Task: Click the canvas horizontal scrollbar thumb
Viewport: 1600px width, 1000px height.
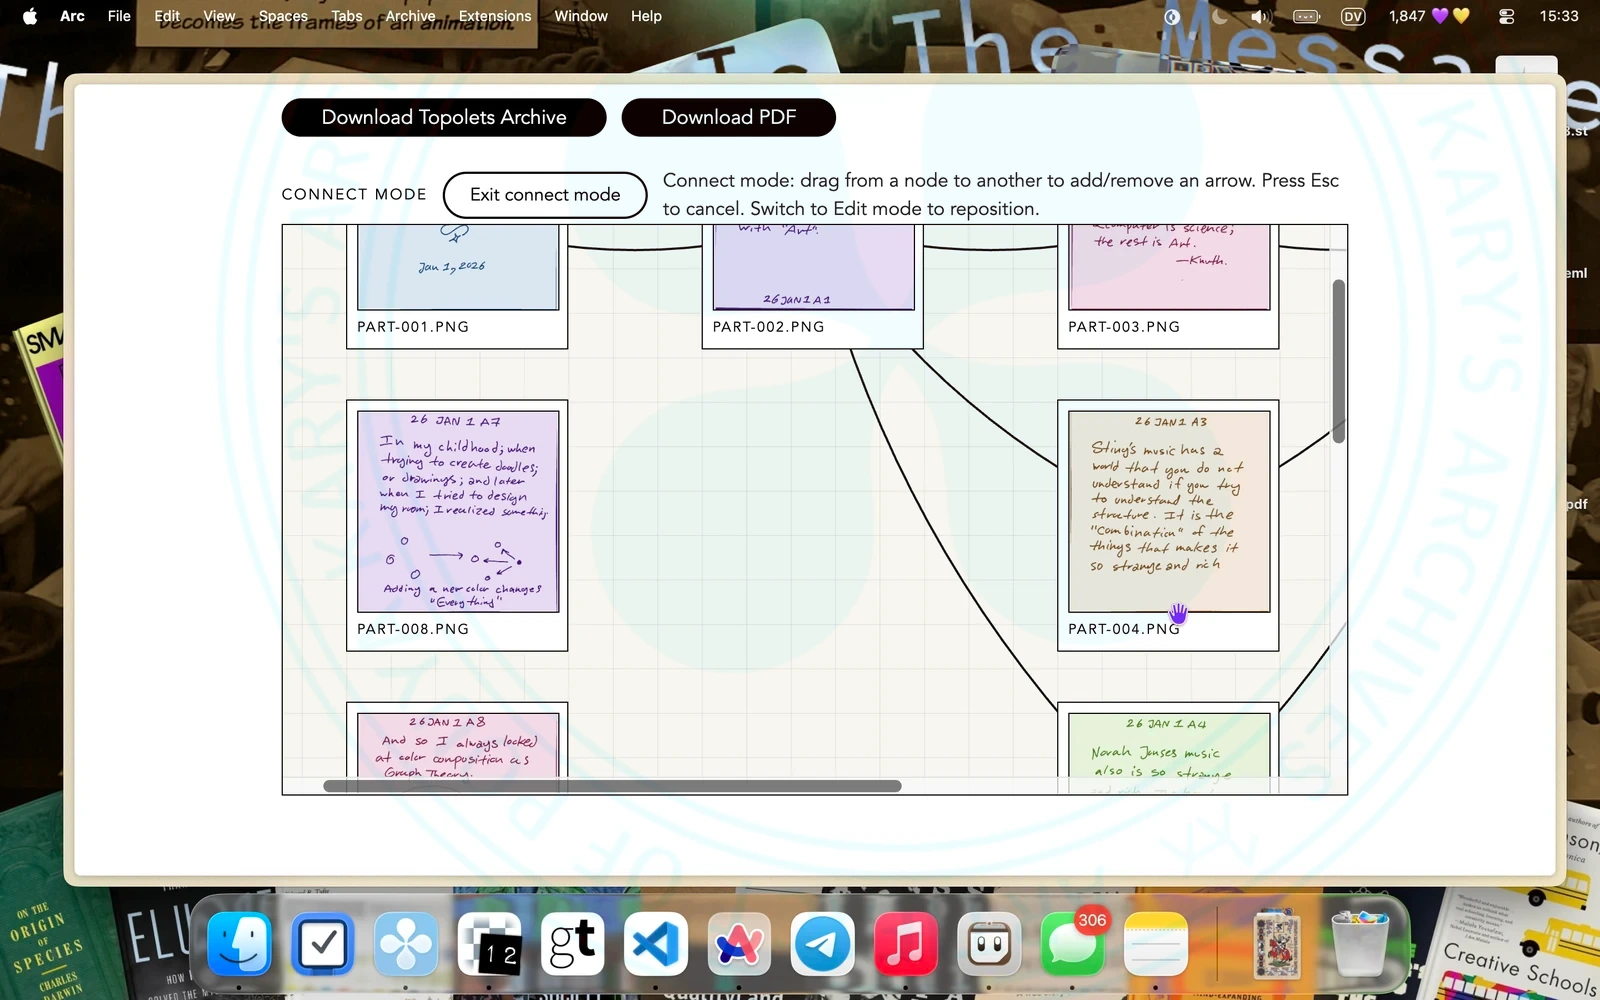Action: (x=612, y=786)
